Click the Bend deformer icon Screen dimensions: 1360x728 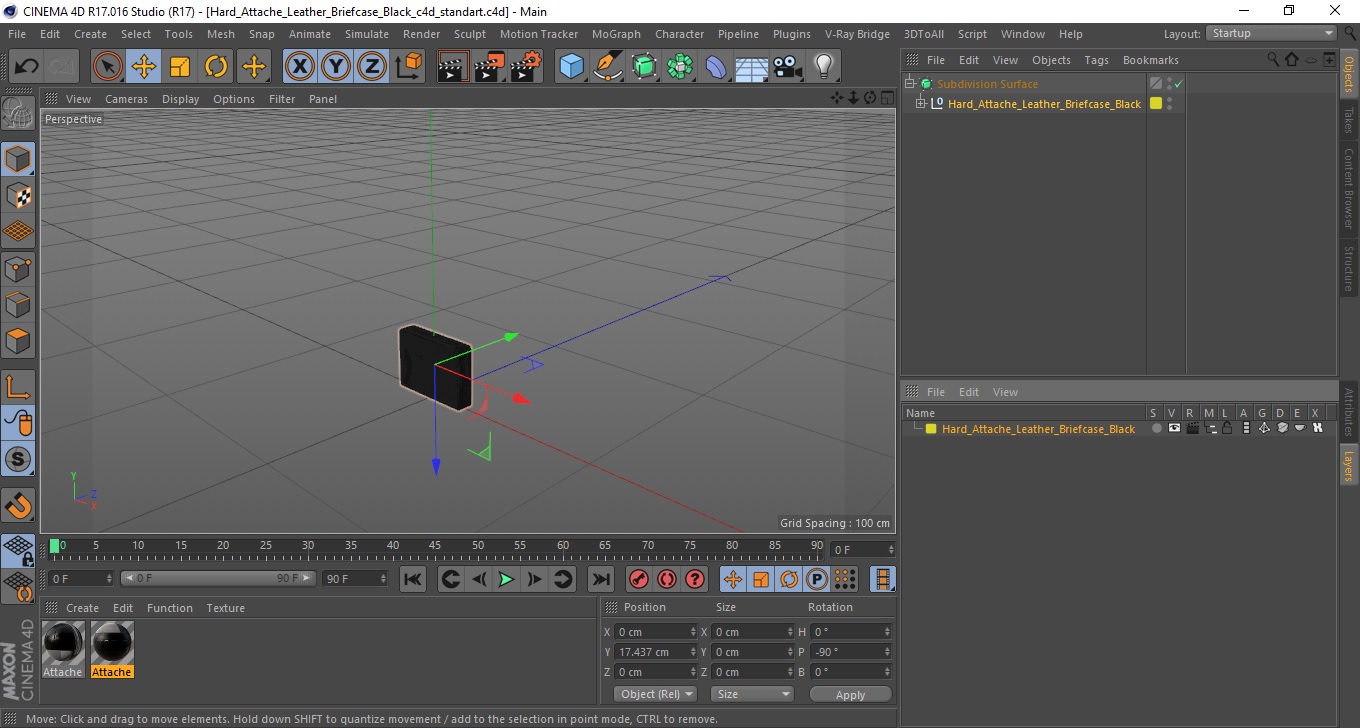[716, 67]
